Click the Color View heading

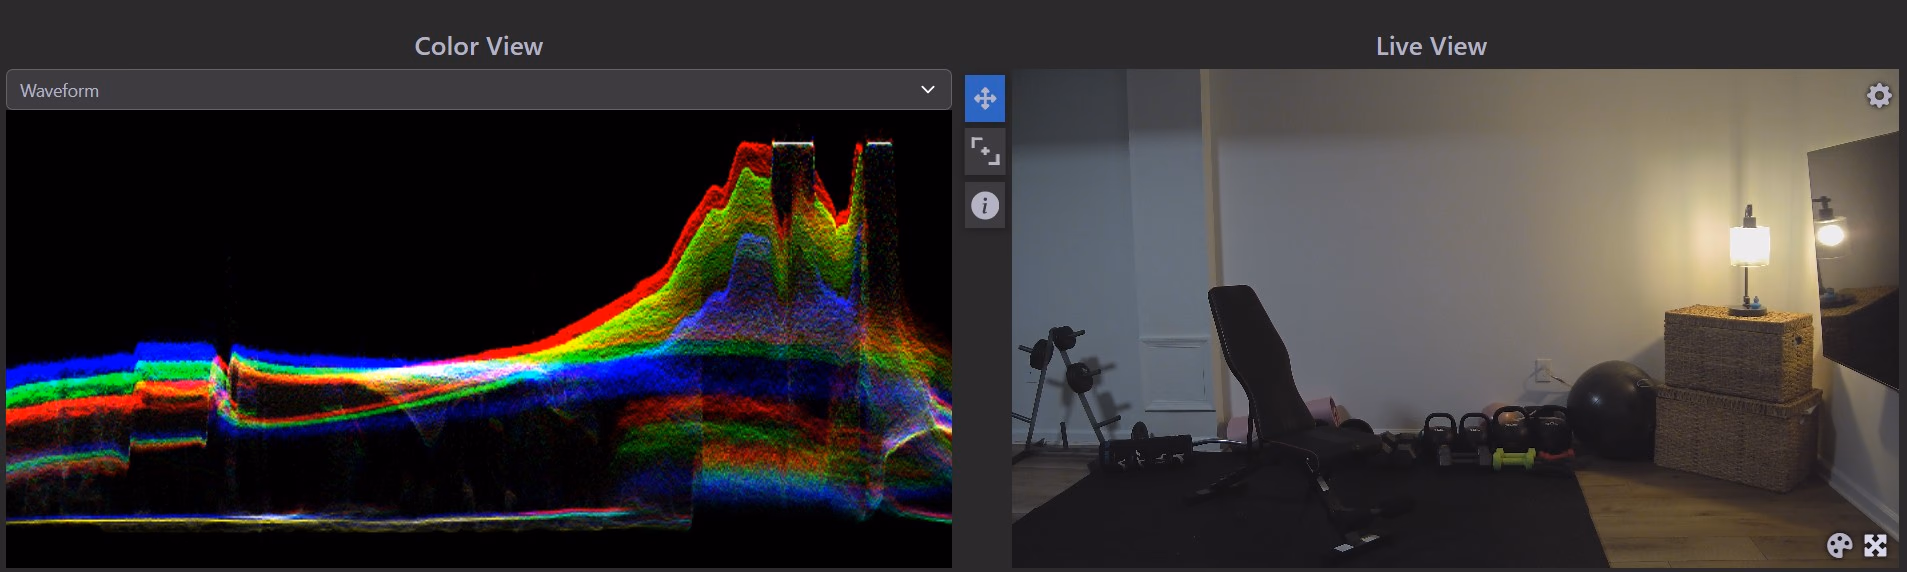(x=478, y=46)
